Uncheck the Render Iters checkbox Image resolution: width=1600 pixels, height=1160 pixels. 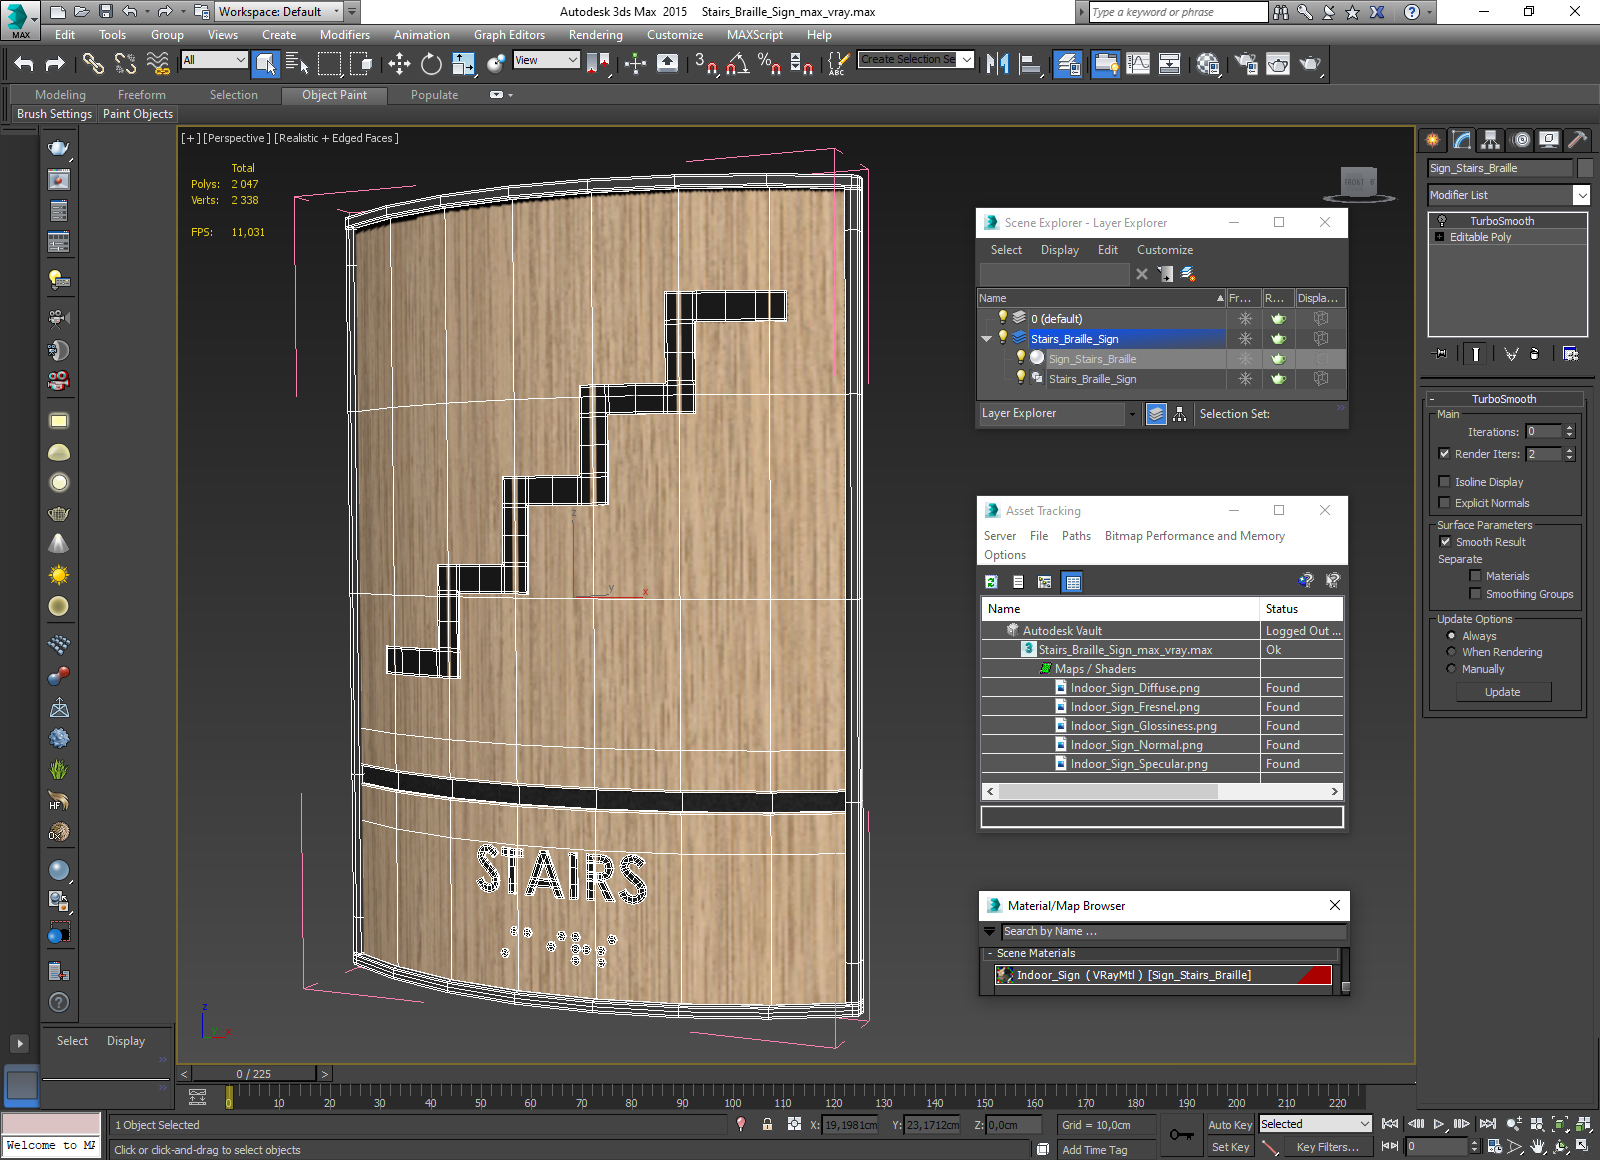[x=1444, y=454]
